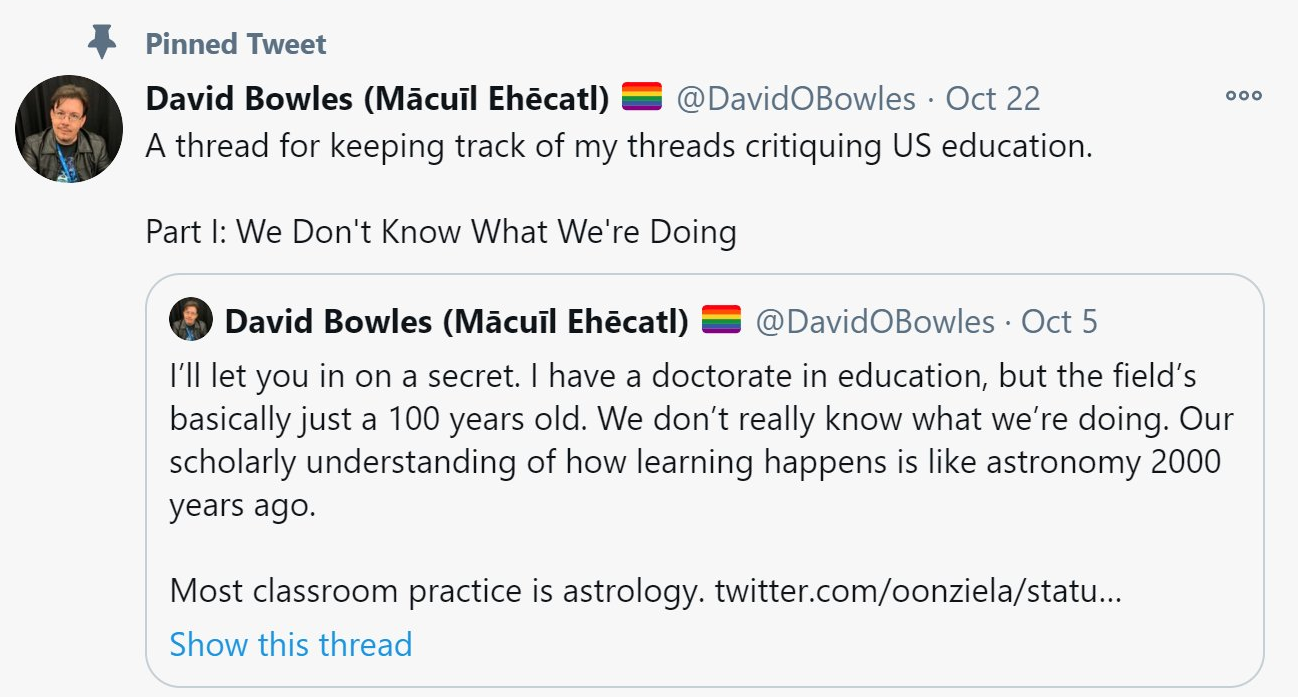Image resolution: width=1298 pixels, height=697 pixels.
Task: Open the quoted tweet starting "I'll let you in on a secret"
Action: point(683,376)
